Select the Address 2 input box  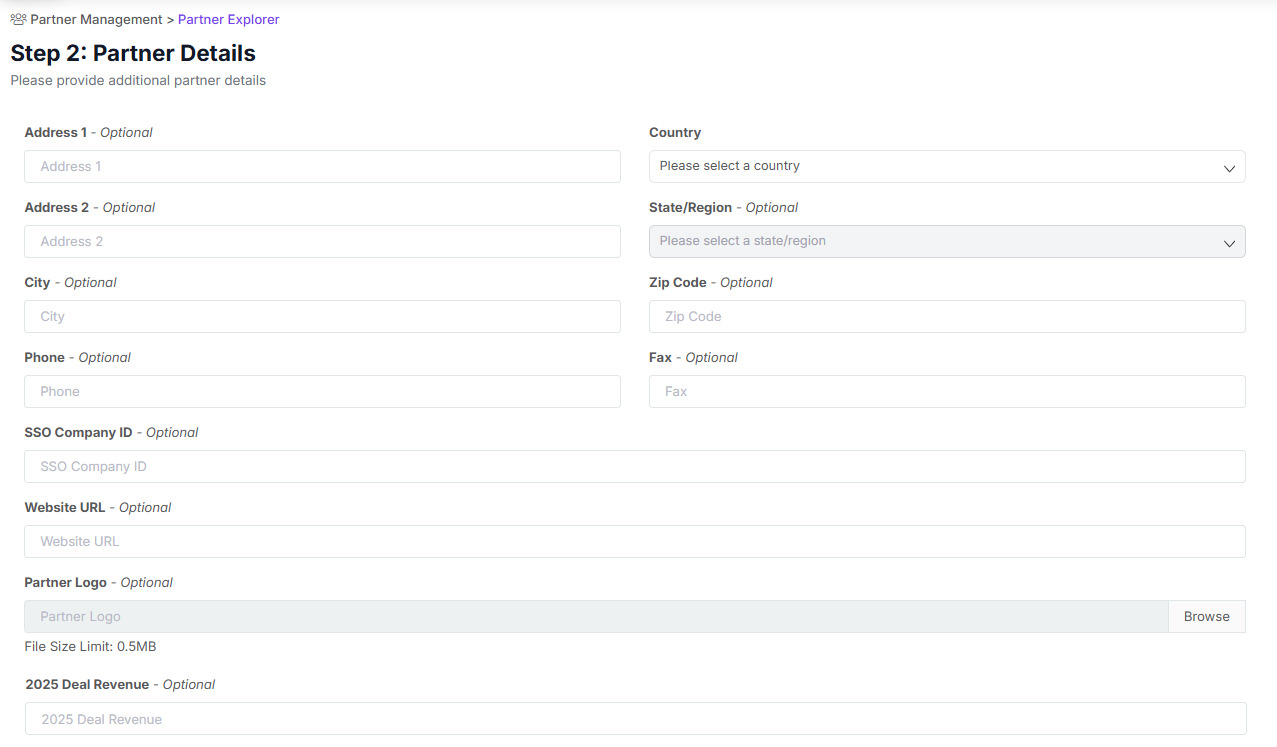[322, 241]
